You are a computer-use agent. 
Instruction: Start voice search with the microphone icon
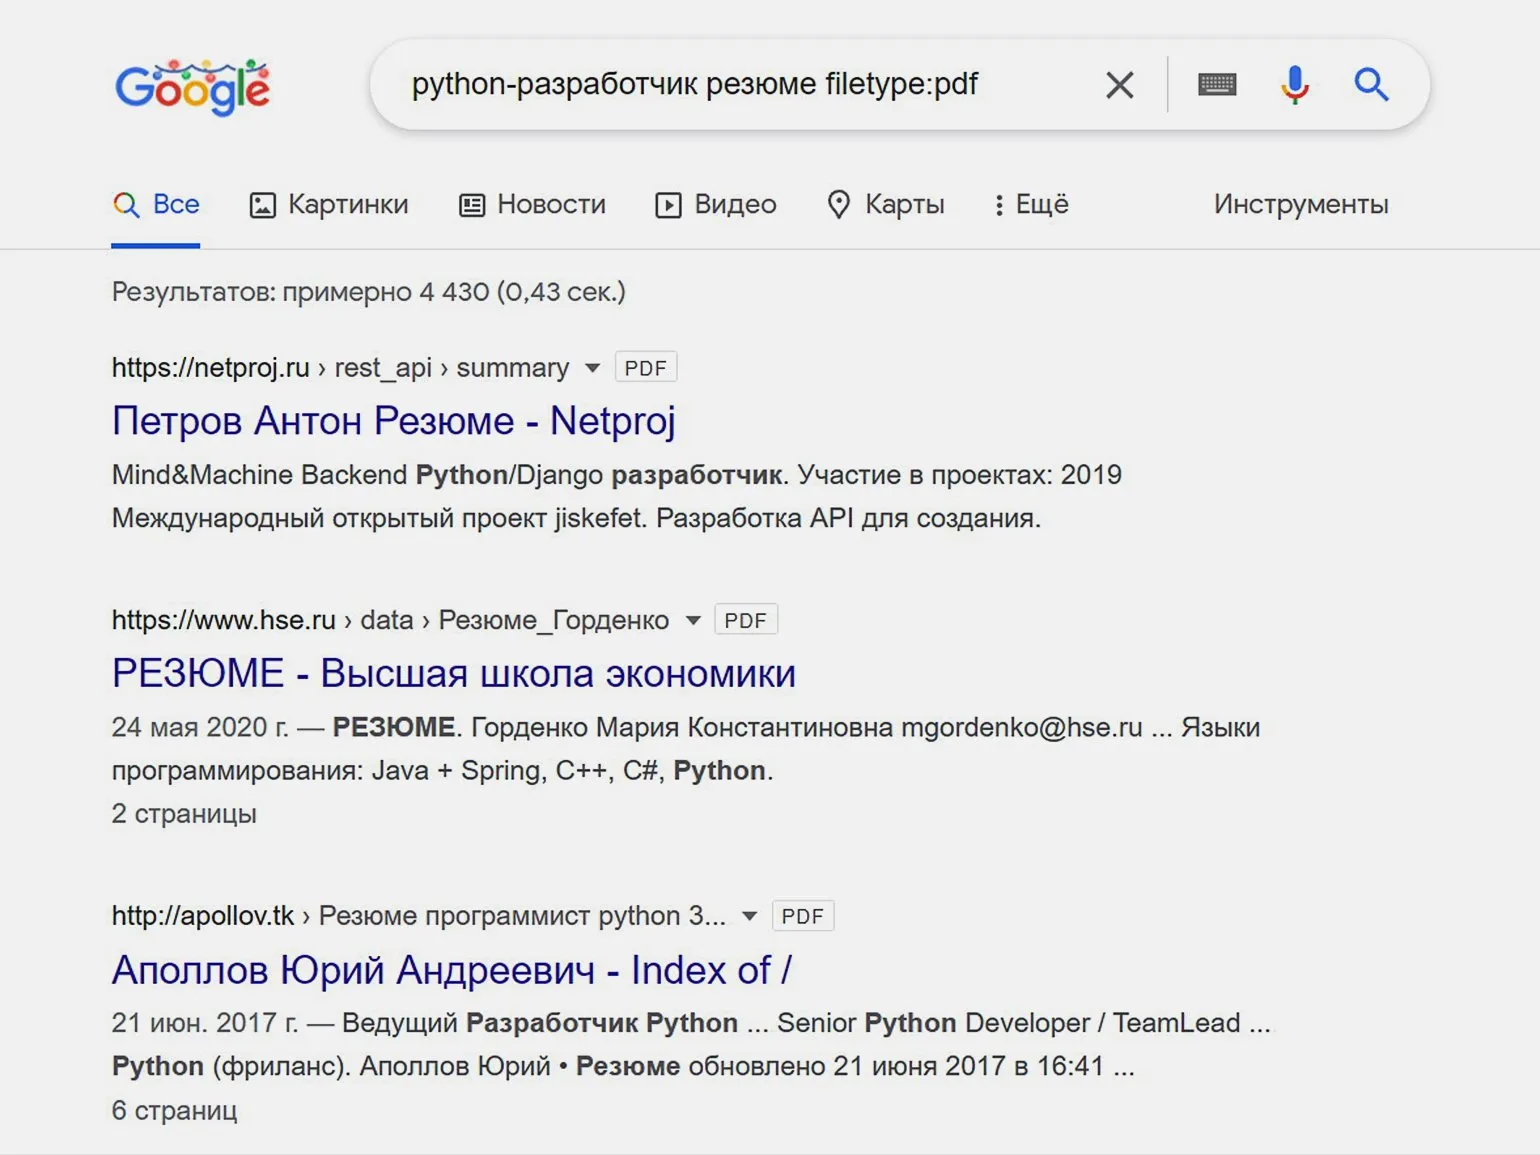[1294, 85]
